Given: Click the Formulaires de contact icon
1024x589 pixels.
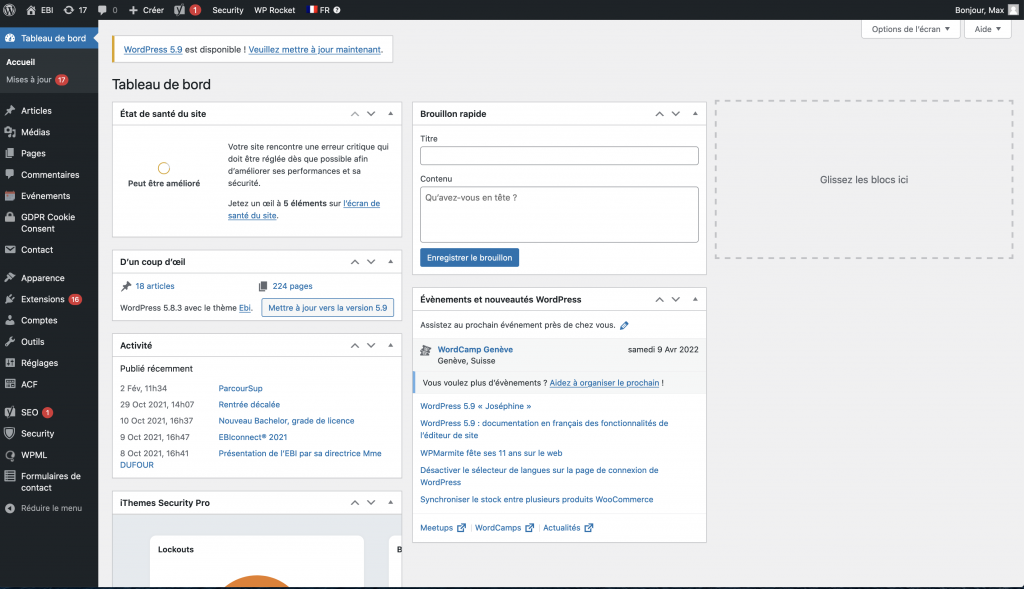Looking at the screenshot, I should point(10,476).
